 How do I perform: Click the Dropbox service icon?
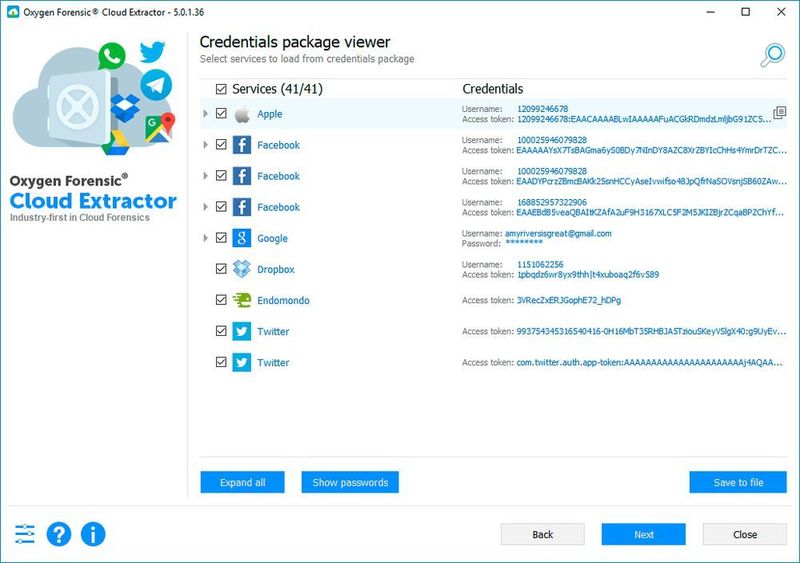[242, 269]
